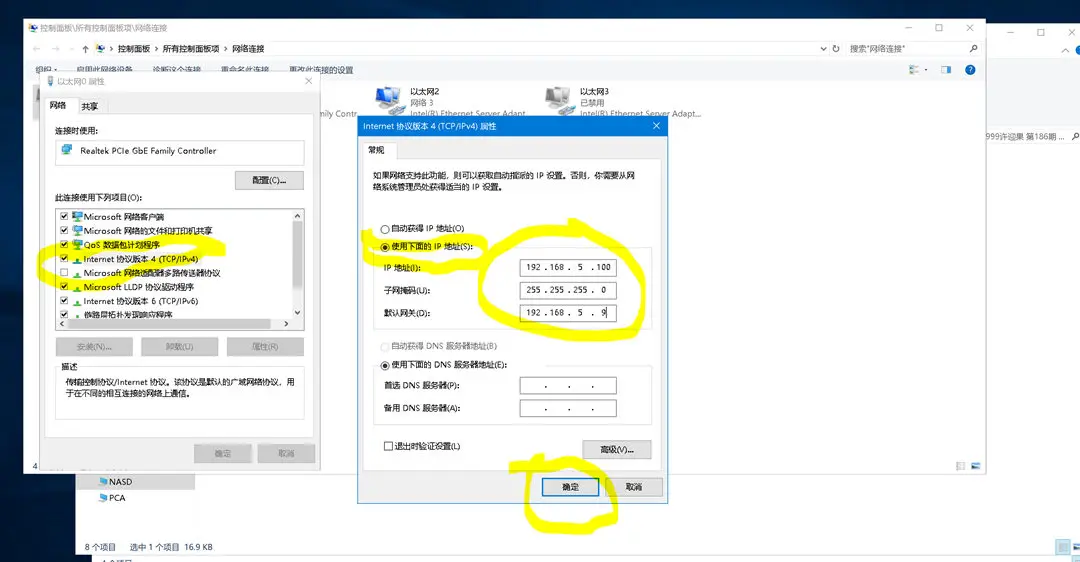This screenshot has height=562, width=1080.
Task: Click the change view icon in toolbar
Action: coord(914,70)
